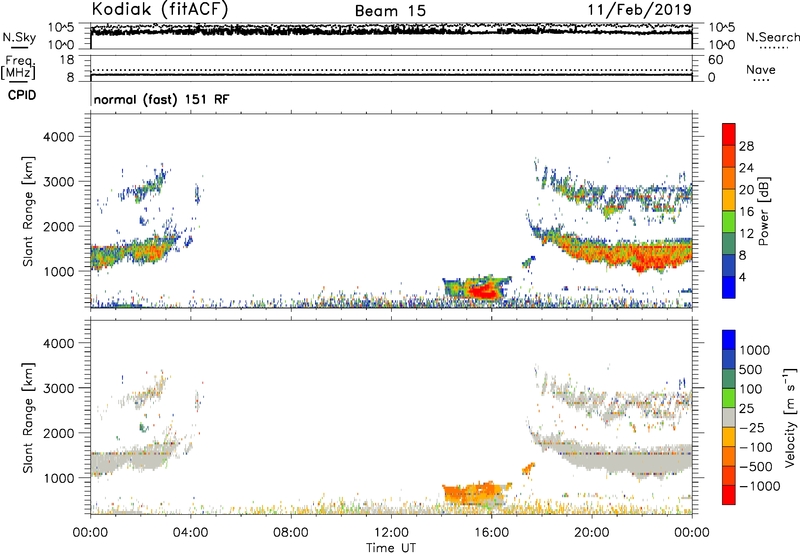Click the '16:00' time axis tick label
800x554 pixels.
pyautogui.click(x=491, y=533)
